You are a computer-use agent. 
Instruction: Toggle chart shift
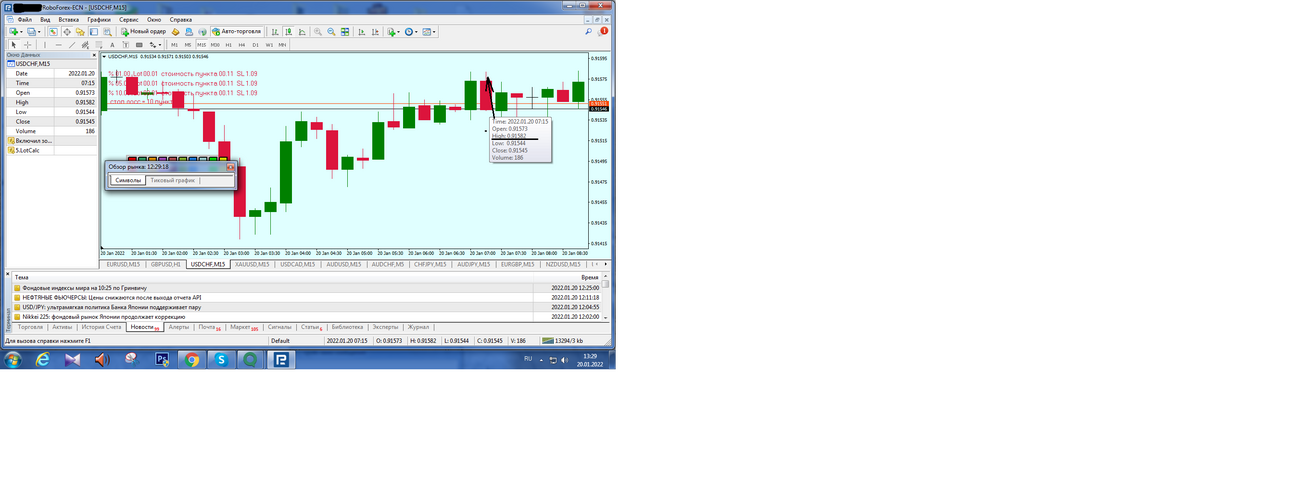tap(375, 31)
